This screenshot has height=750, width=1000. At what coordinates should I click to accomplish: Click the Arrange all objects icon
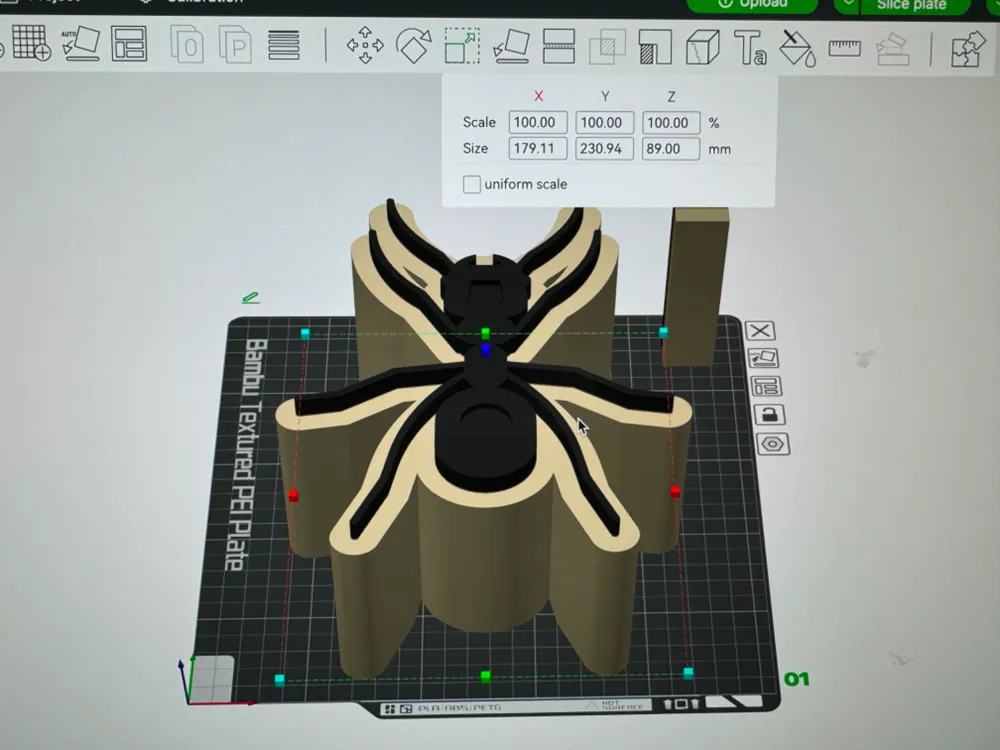pyautogui.click(x=129, y=43)
